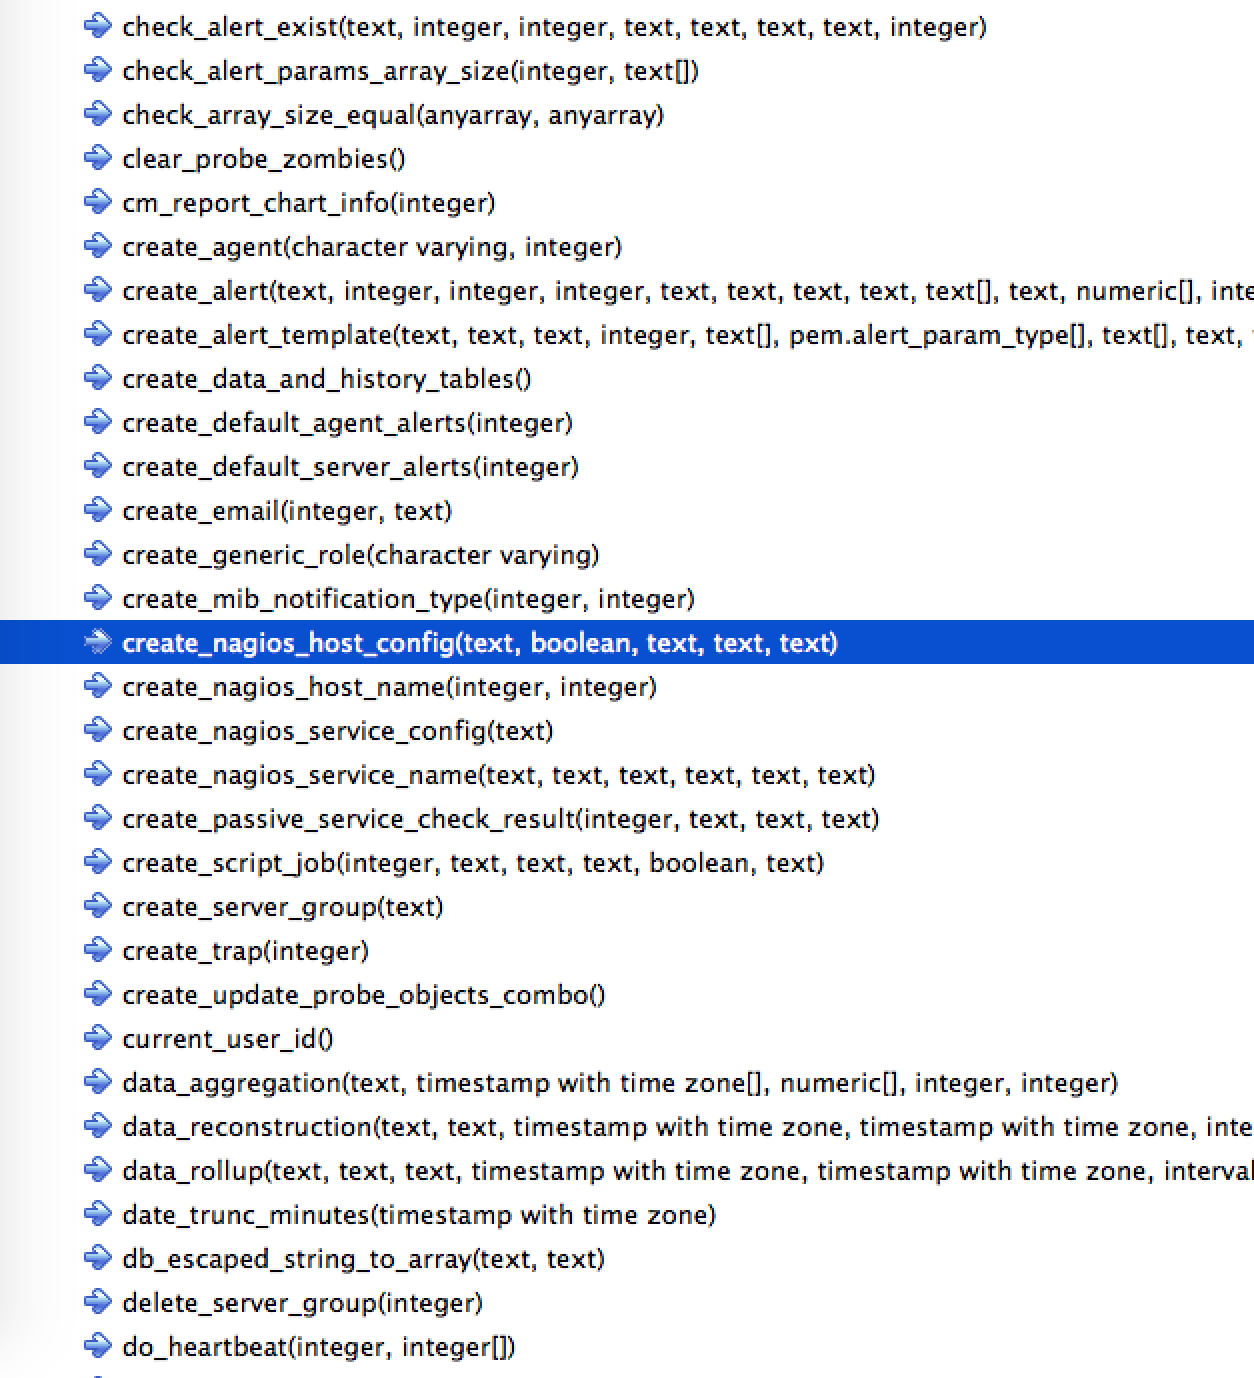This screenshot has width=1254, height=1378.
Task: Select create_nagios_host_name(integer, integer)
Action: point(389,687)
